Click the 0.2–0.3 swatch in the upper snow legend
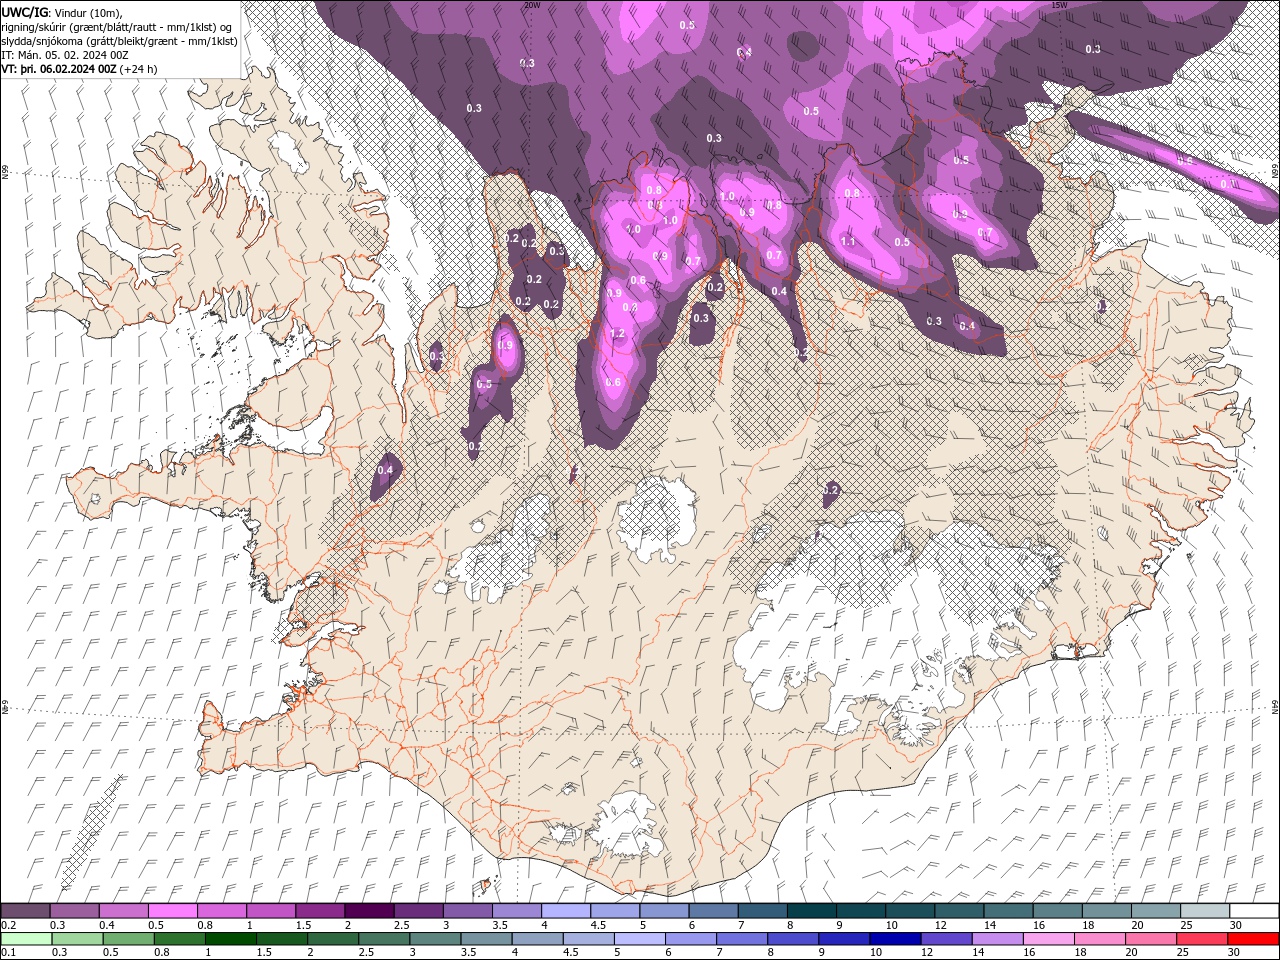 coord(25,911)
